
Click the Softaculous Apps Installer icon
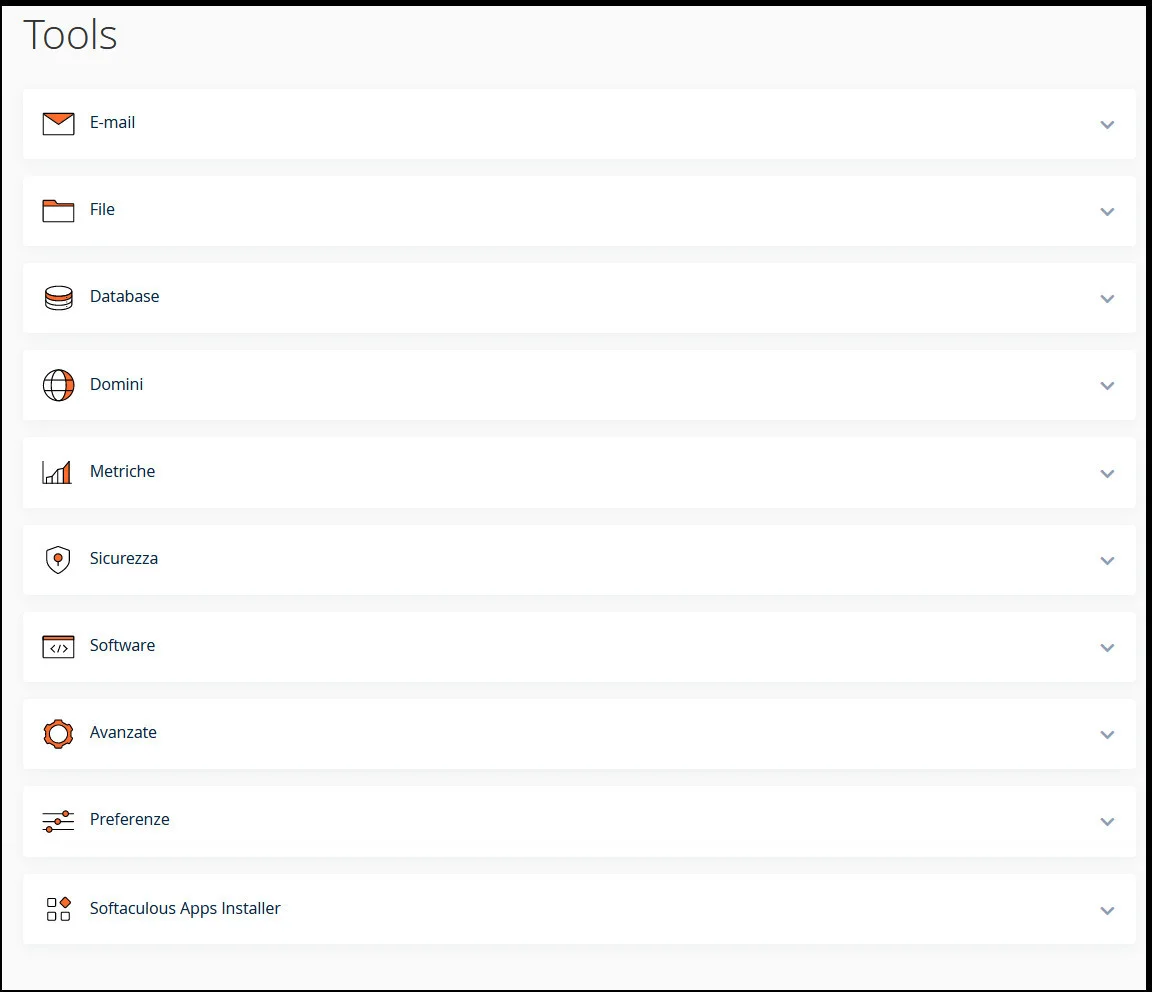[x=58, y=908]
